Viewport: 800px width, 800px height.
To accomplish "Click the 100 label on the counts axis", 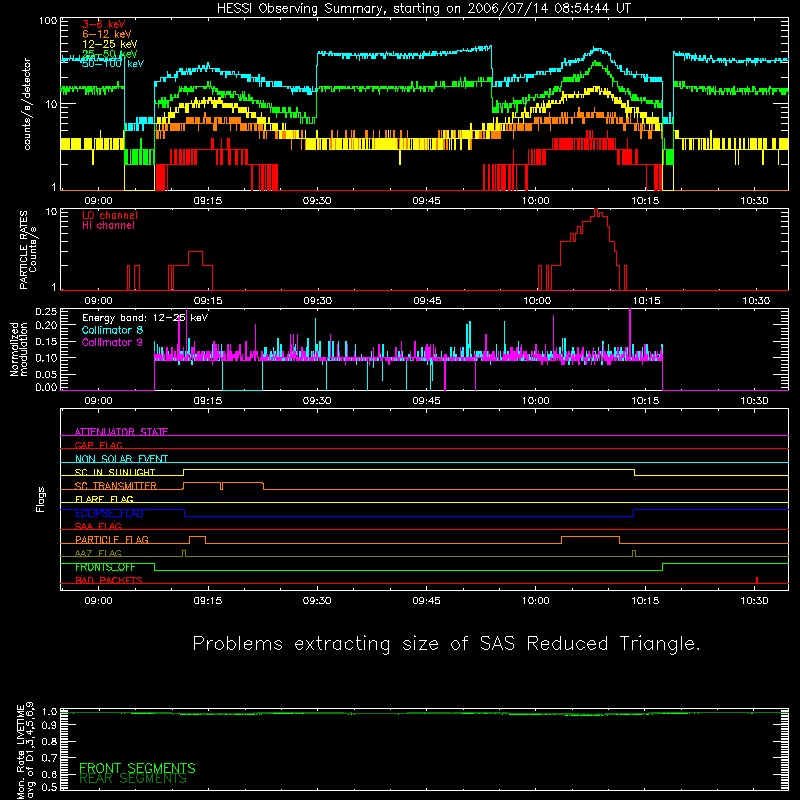I will pyautogui.click(x=47, y=21).
